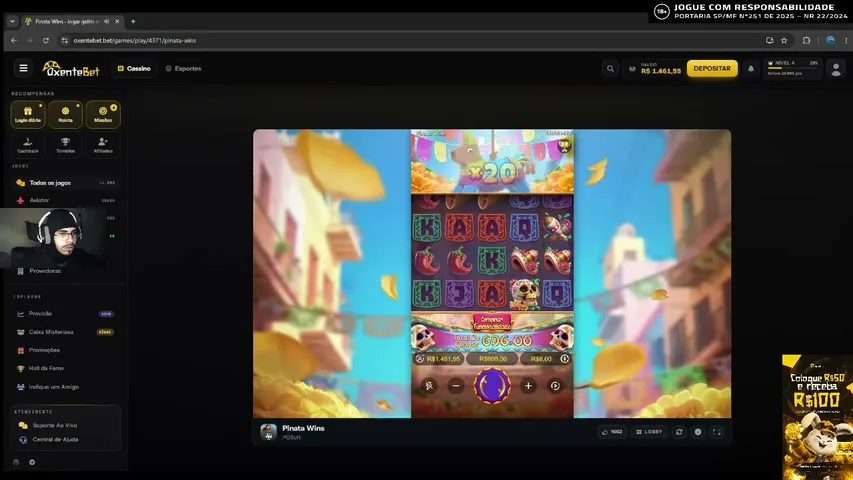Open the browser three-dot menu

[846, 40]
